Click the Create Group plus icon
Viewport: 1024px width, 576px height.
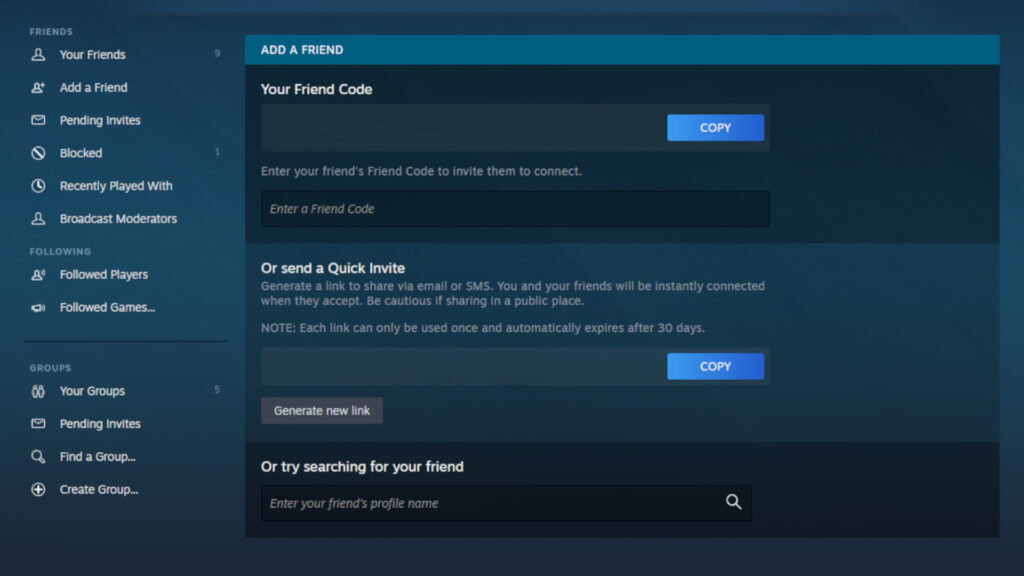(x=36, y=489)
